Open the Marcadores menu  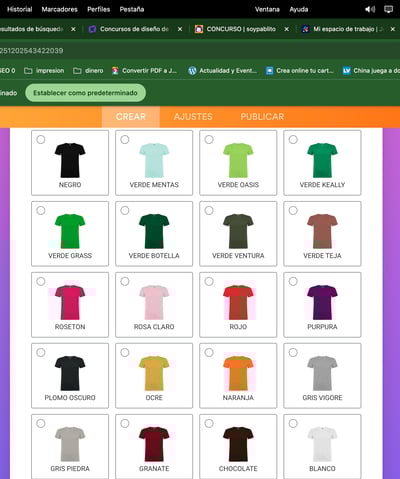tap(59, 9)
